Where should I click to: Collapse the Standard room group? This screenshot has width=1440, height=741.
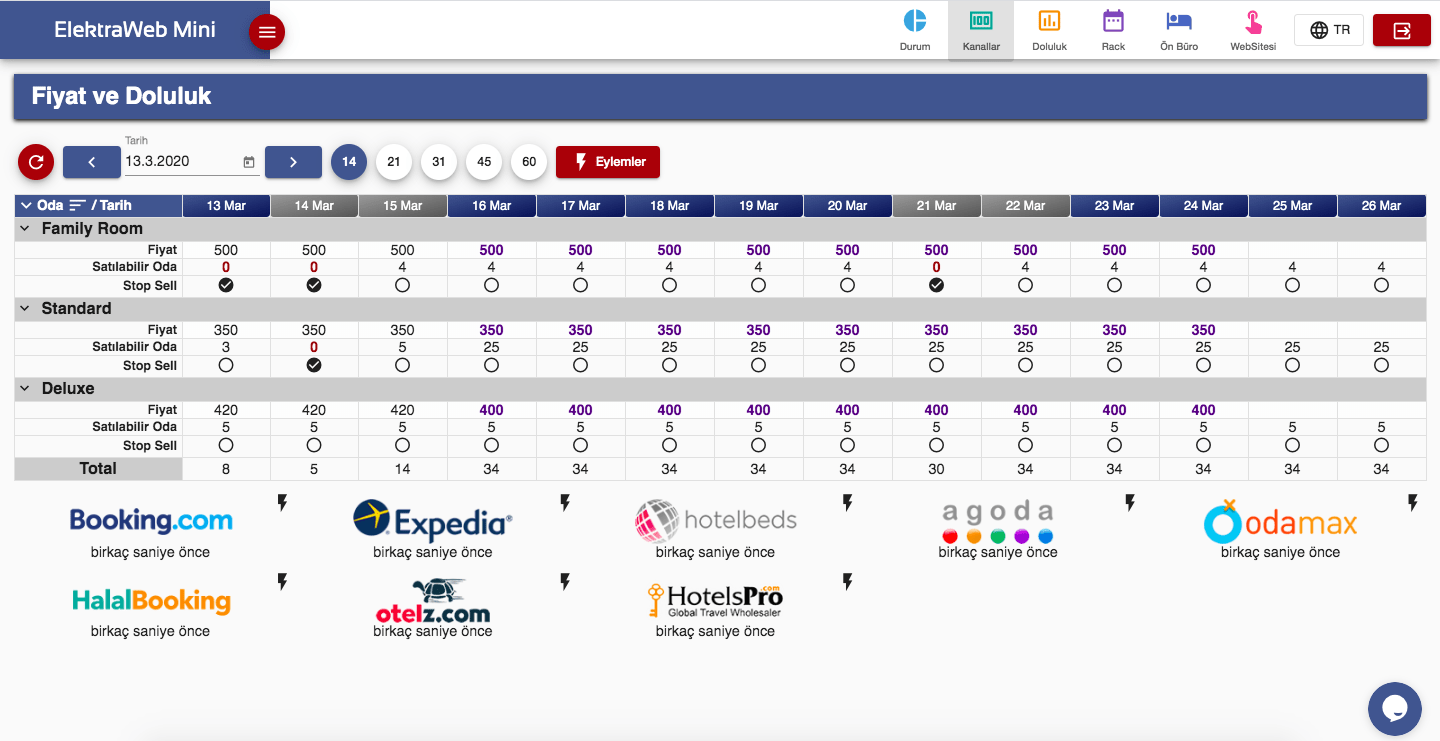point(24,308)
